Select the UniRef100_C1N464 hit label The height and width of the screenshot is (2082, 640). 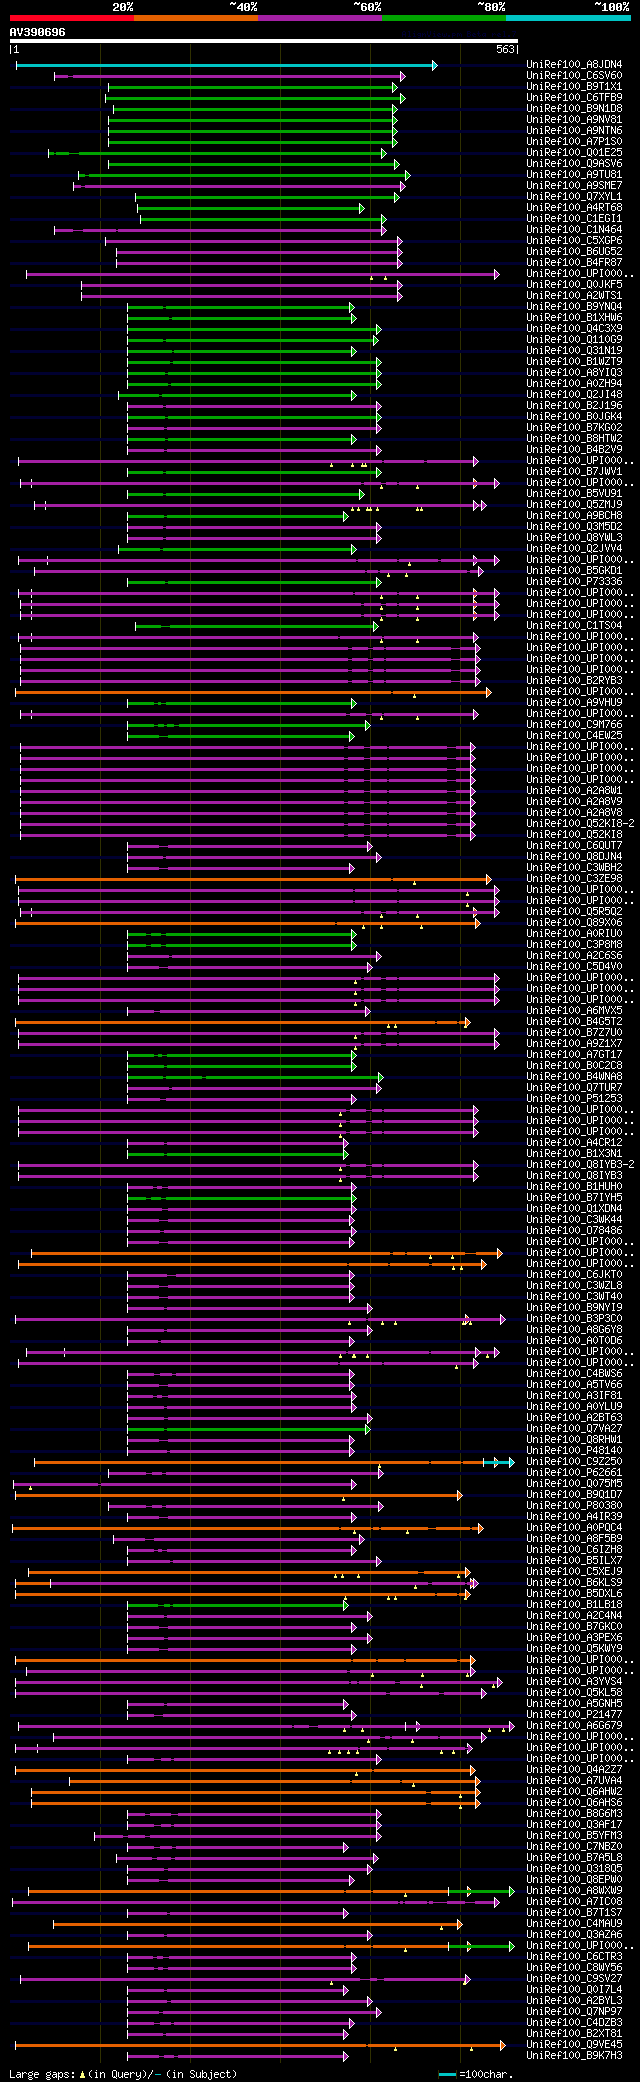pyautogui.click(x=574, y=230)
